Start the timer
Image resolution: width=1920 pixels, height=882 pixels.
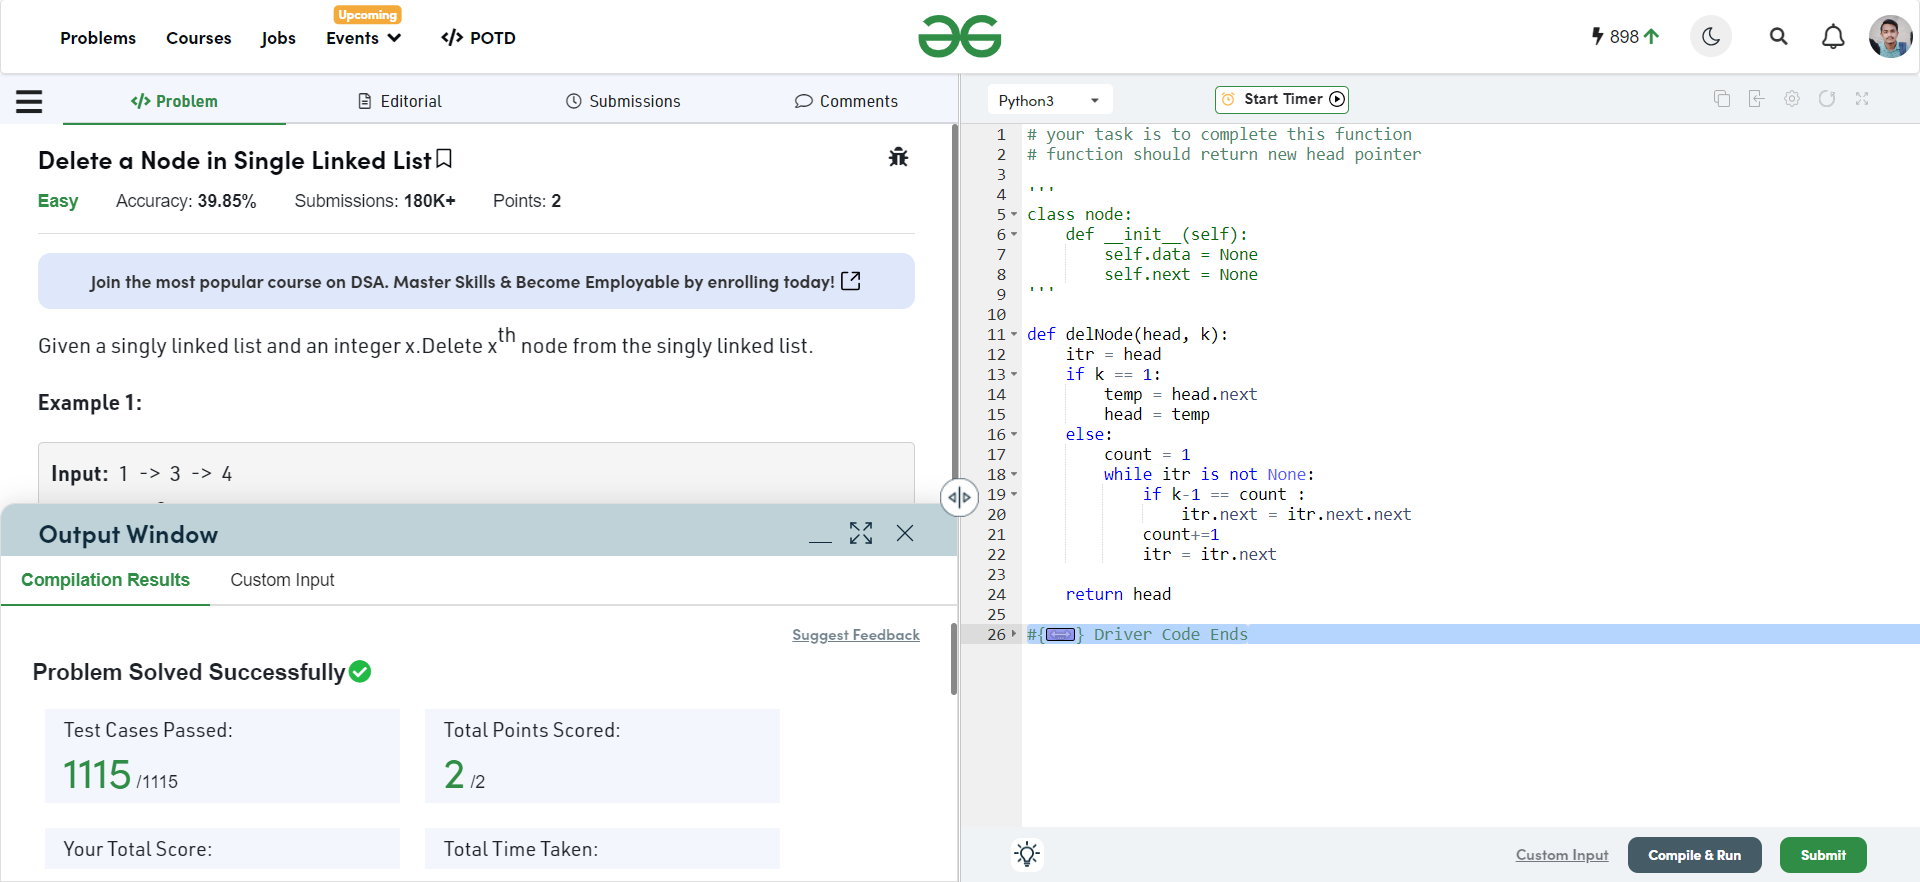1282,99
